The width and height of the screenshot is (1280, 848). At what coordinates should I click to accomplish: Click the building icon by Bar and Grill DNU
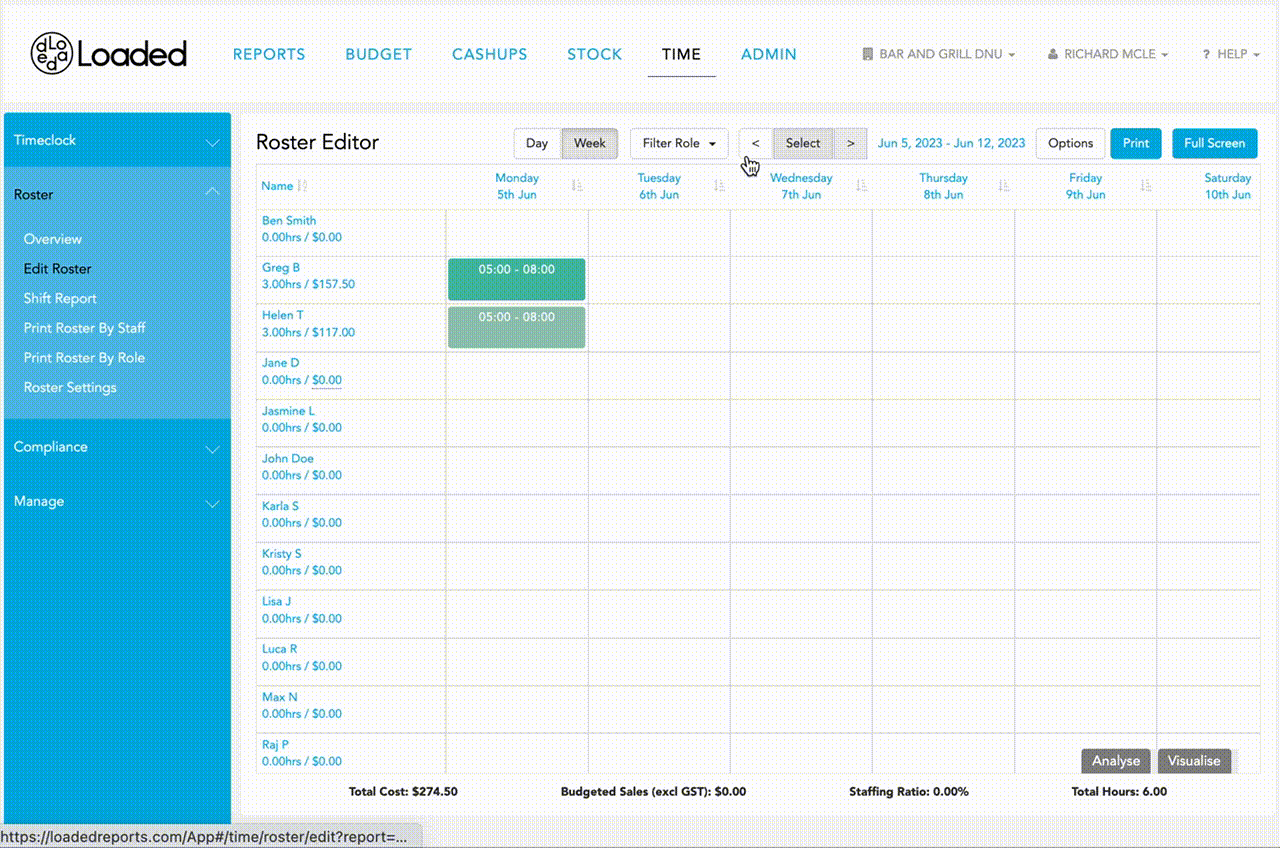tap(867, 54)
